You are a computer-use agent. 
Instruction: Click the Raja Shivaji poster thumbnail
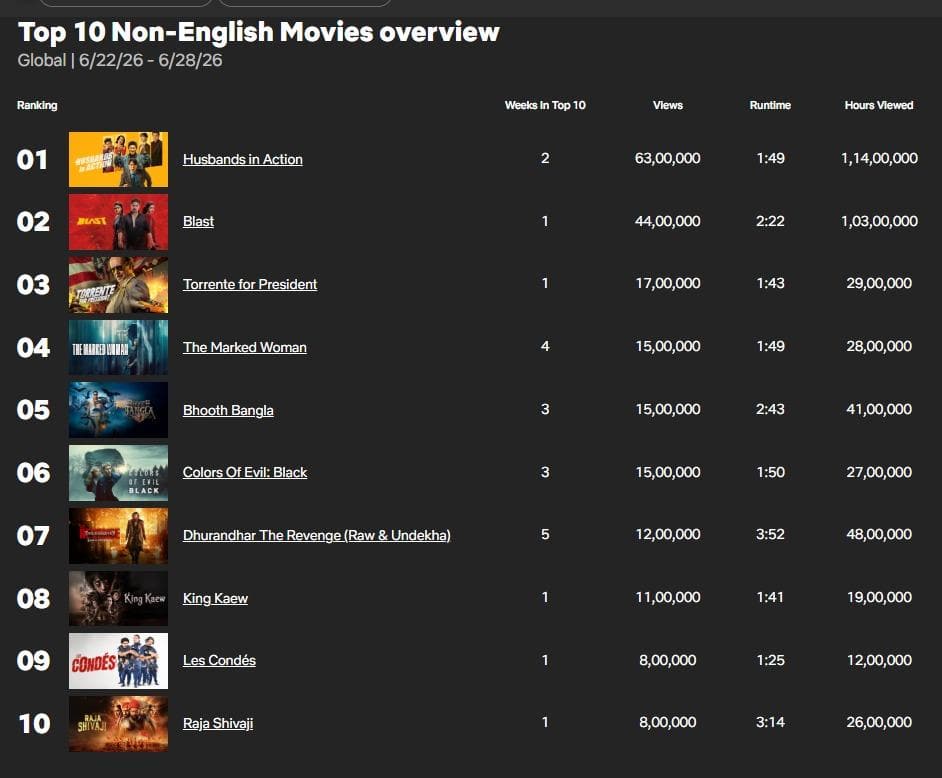pyautogui.click(x=118, y=724)
